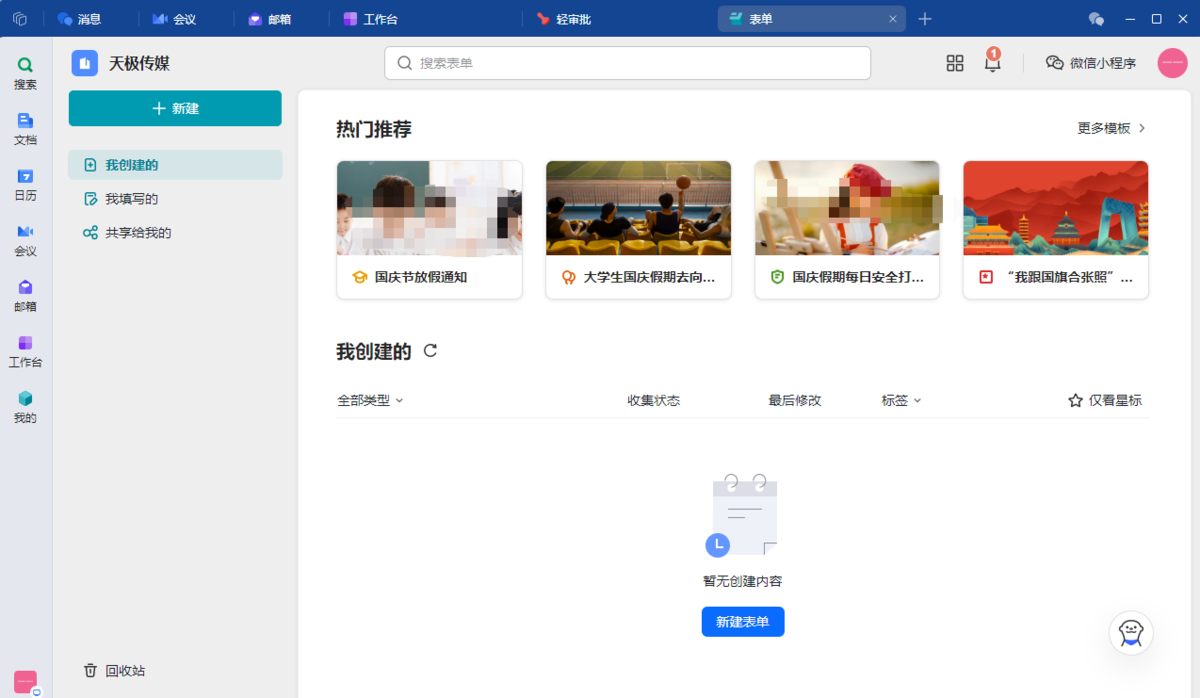Expand the 标签 filter dropdown
This screenshot has width=1200, height=698.
tap(901, 400)
